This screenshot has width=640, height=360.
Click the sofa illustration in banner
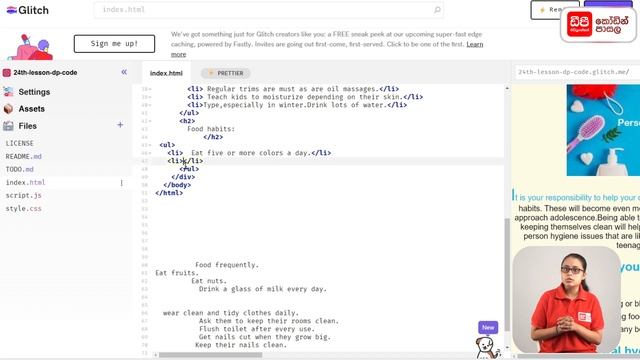coord(30,47)
